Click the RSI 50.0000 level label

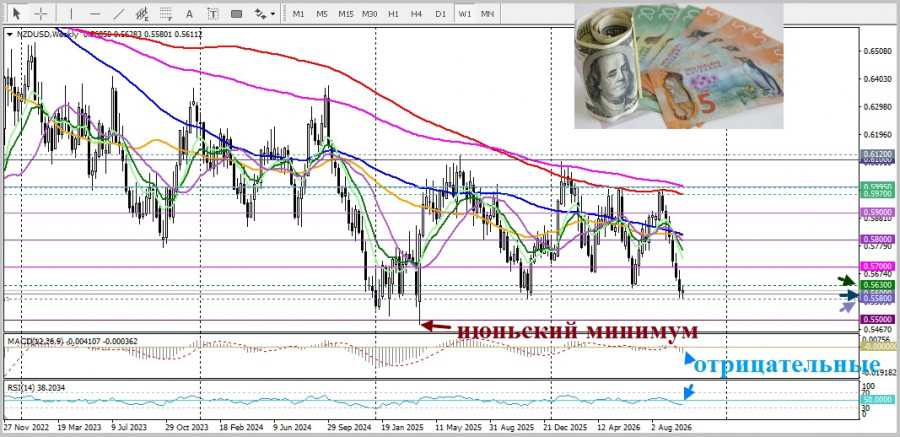(x=878, y=399)
